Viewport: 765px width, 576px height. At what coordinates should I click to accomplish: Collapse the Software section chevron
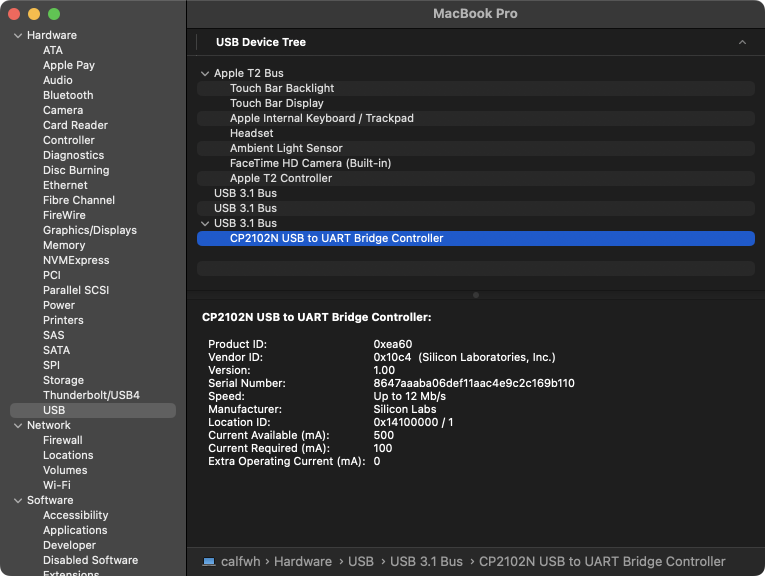point(17,501)
